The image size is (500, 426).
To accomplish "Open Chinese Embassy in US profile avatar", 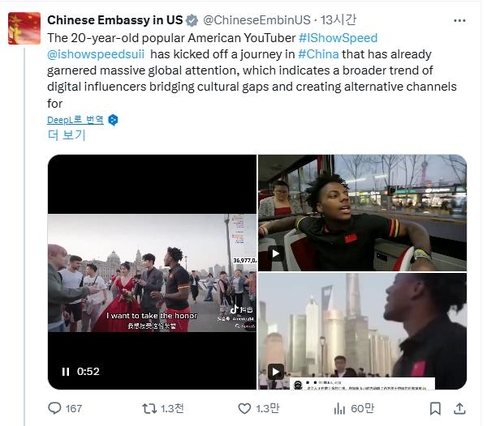I will point(24,28).
